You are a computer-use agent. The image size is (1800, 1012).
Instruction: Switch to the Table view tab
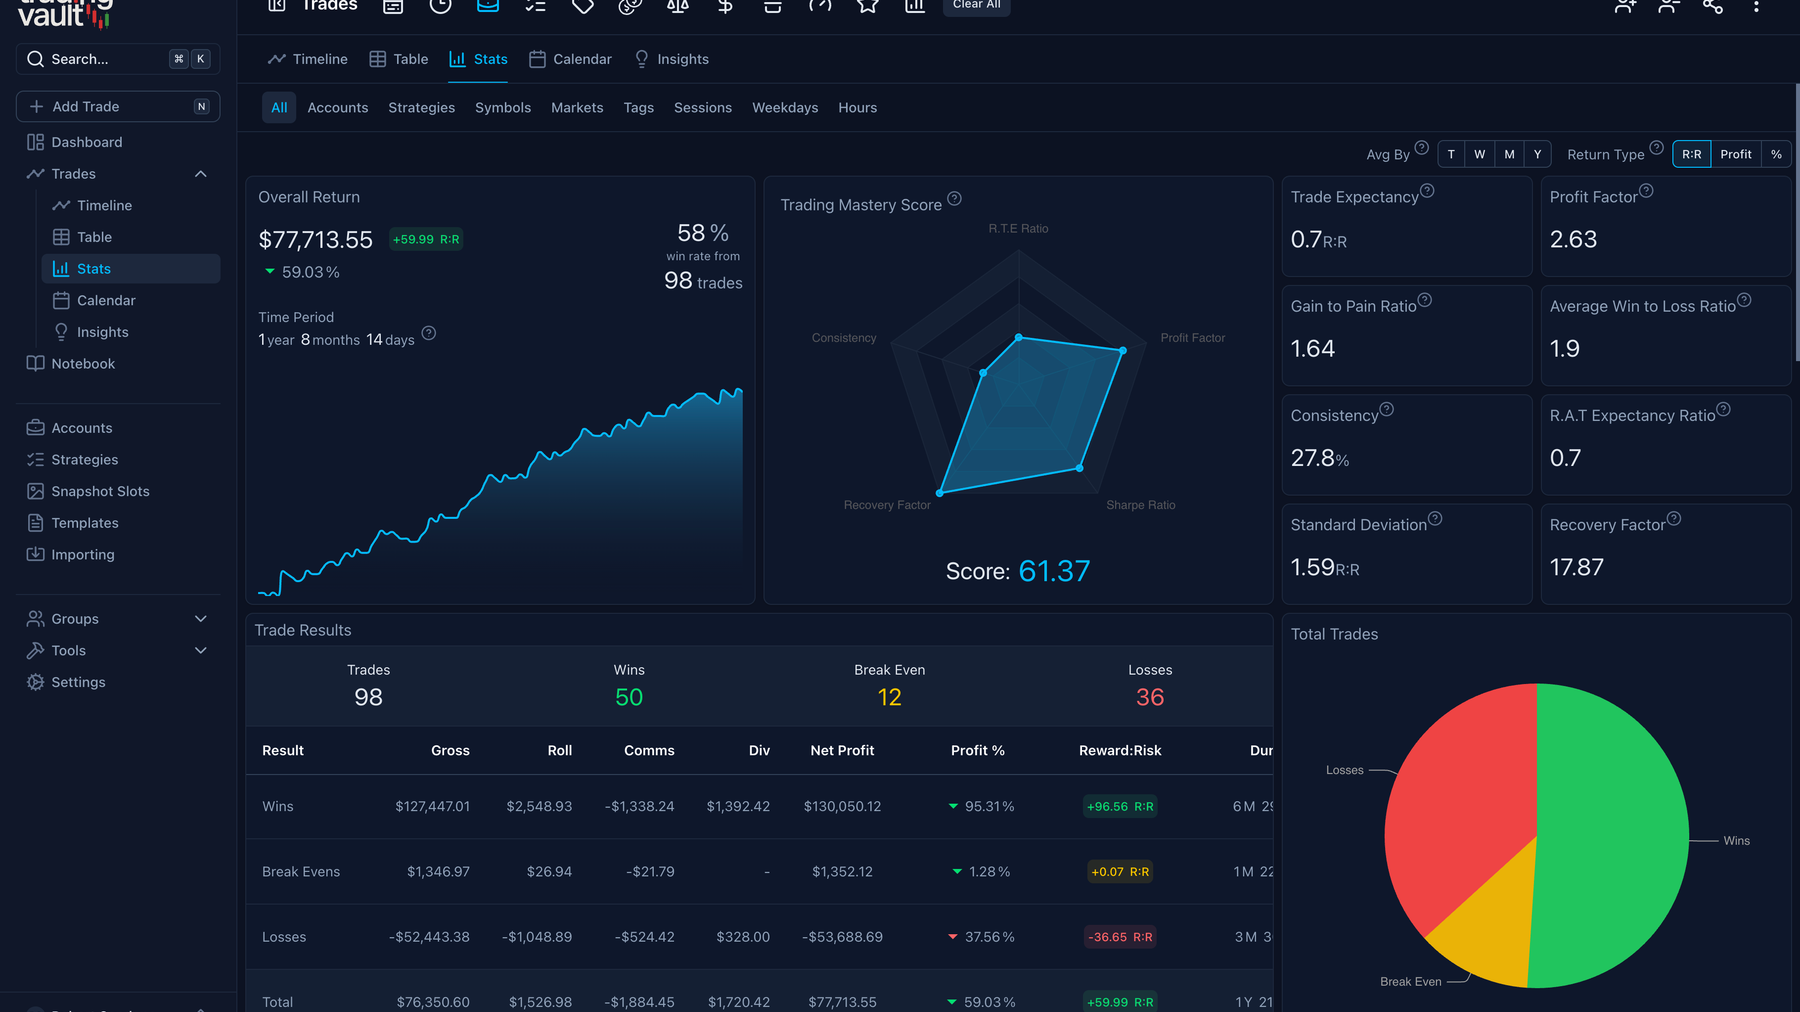click(x=398, y=59)
